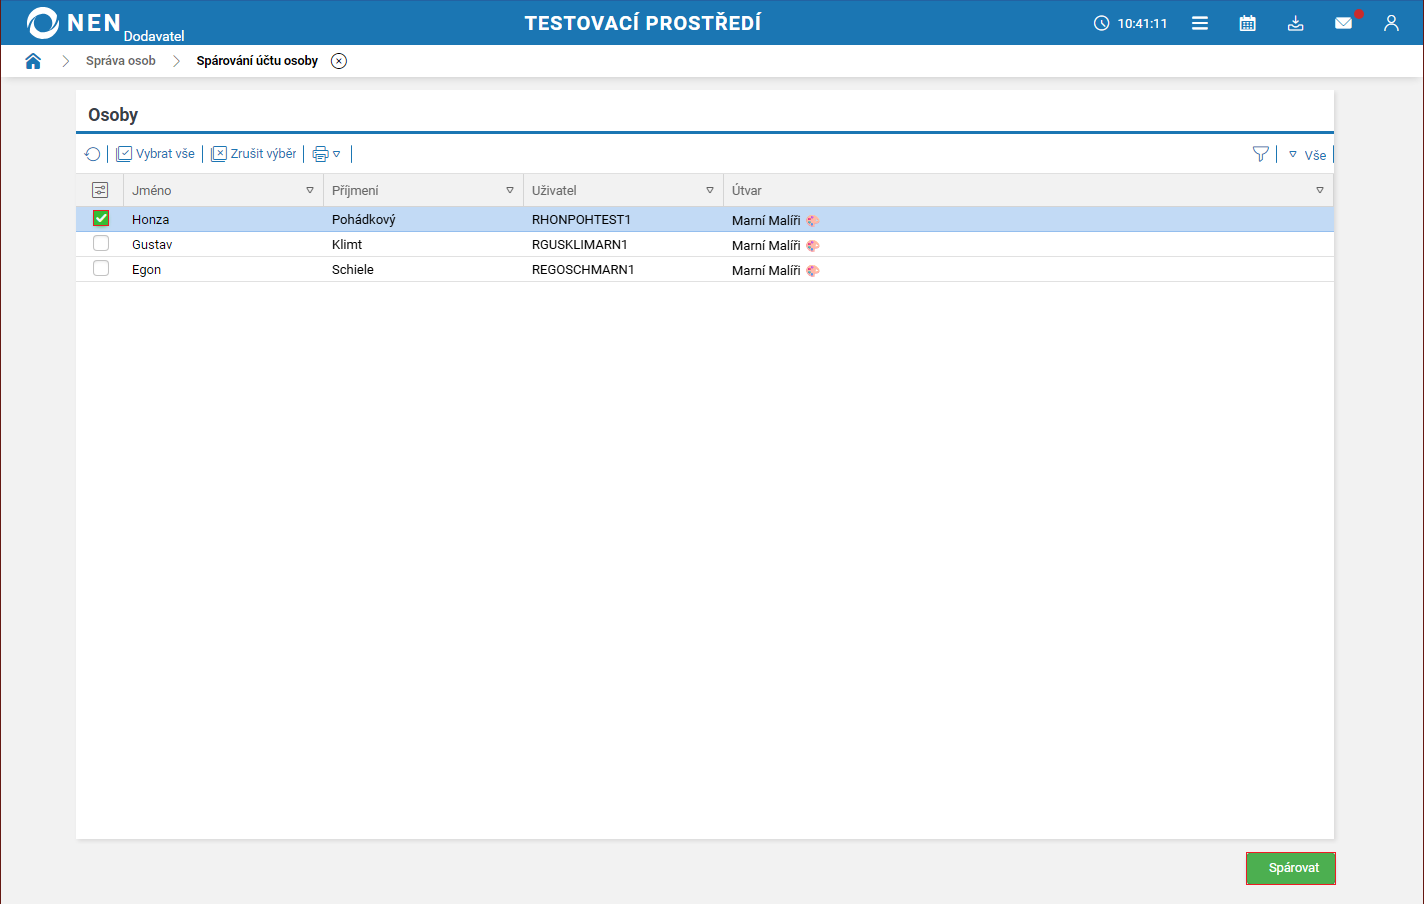Uncheck the checkbox for Honza
The height and width of the screenshot is (904, 1424).
pyautogui.click(x=101, y=218)
